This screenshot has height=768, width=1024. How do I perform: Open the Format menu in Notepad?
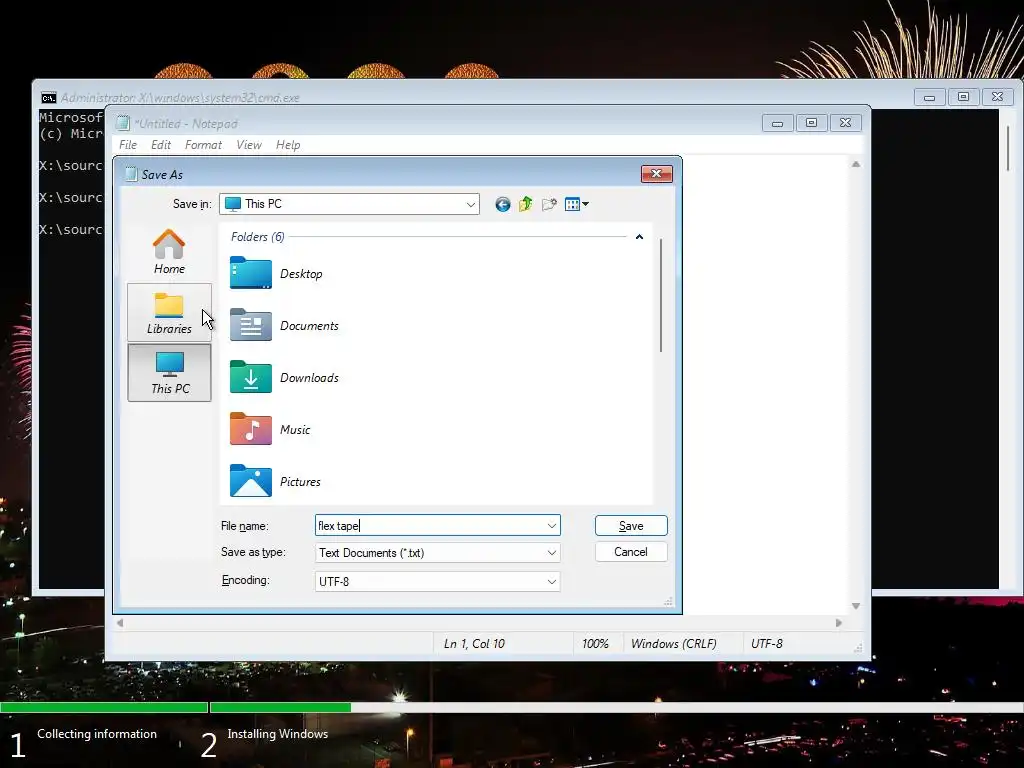click(x=203, y=145)
